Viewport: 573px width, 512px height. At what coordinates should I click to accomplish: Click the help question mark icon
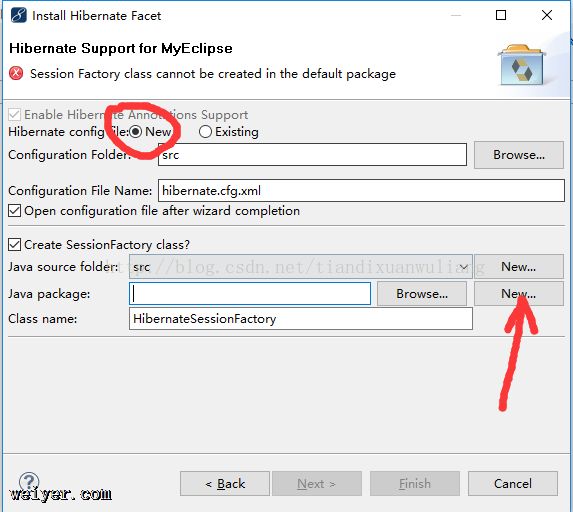coord(29,482)
